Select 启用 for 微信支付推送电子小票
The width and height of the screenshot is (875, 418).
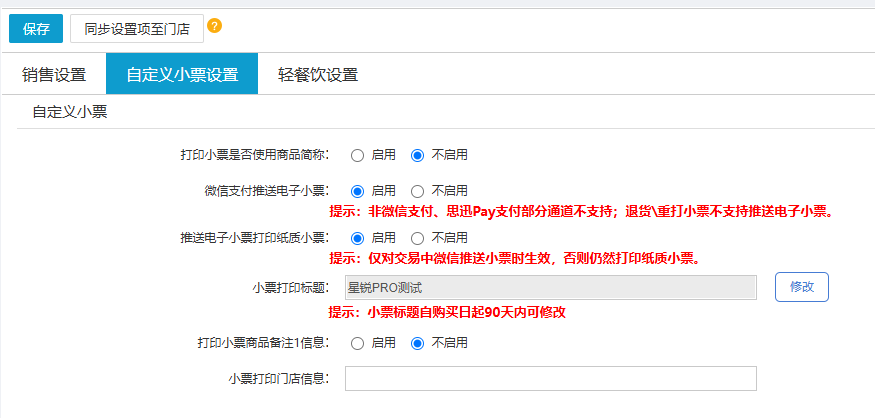pos(357,191)
